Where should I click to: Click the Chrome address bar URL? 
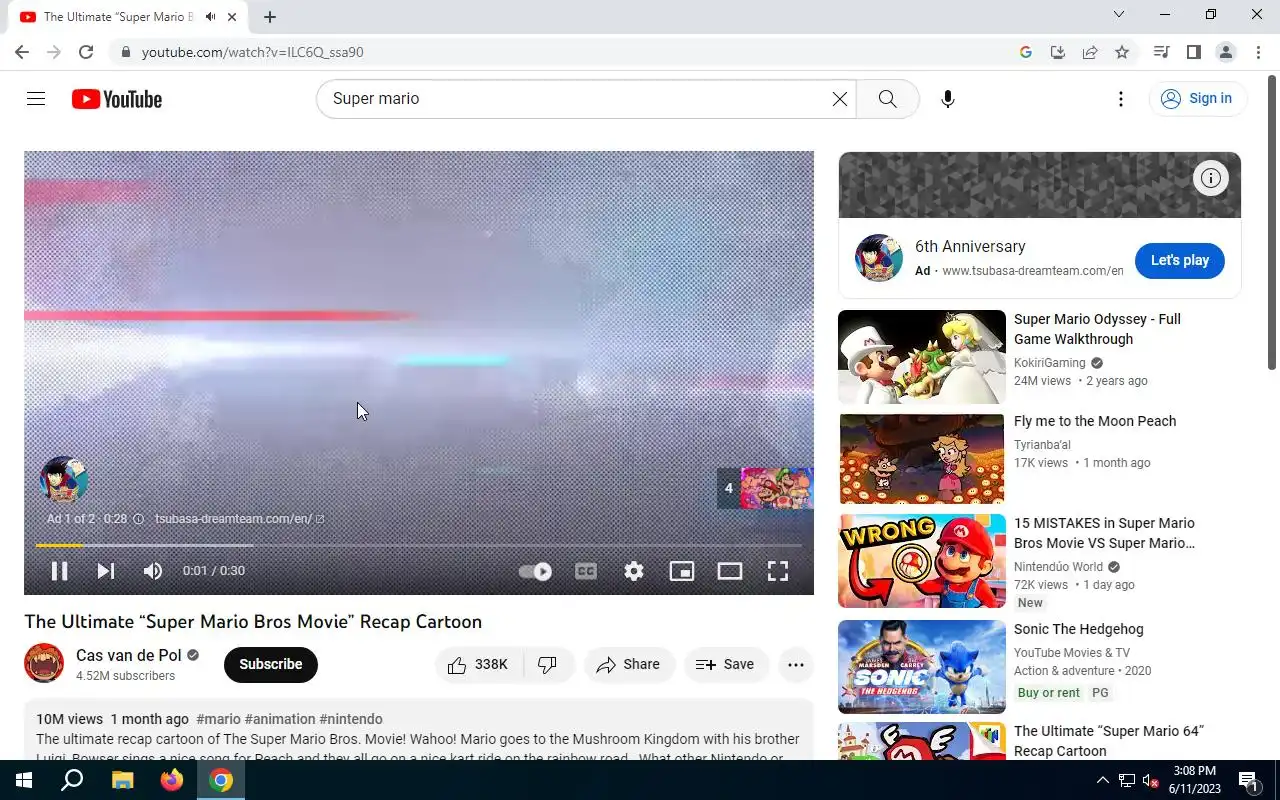253,52
